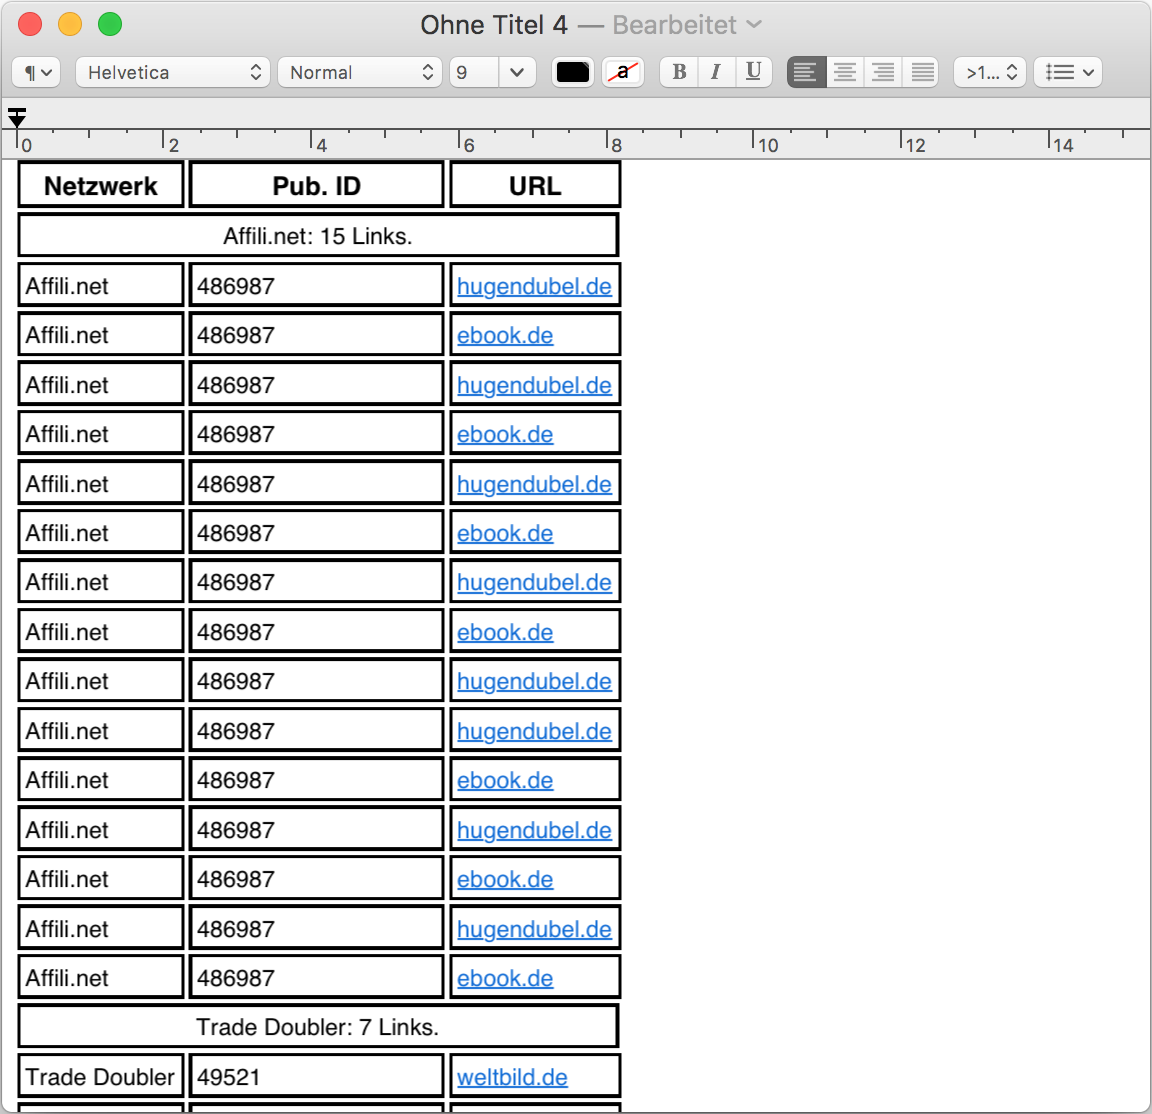Open the first hugendubel.de link

click(x=534, y=286)
